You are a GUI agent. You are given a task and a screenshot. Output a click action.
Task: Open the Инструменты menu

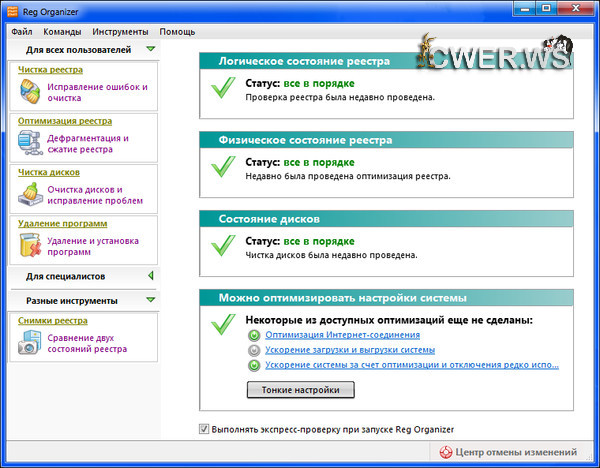pyautogui.click(x=120, y=31)
